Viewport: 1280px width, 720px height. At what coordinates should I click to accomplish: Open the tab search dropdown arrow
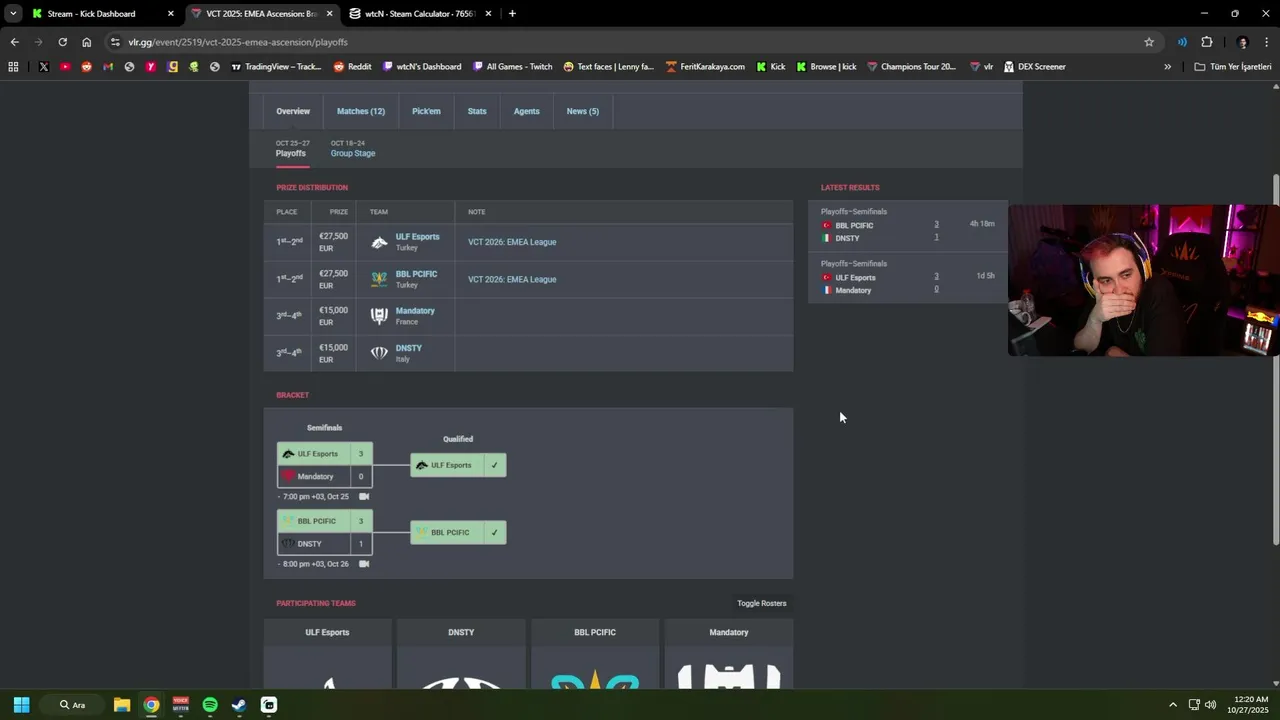pyautogui.click(x=13, y=14)
